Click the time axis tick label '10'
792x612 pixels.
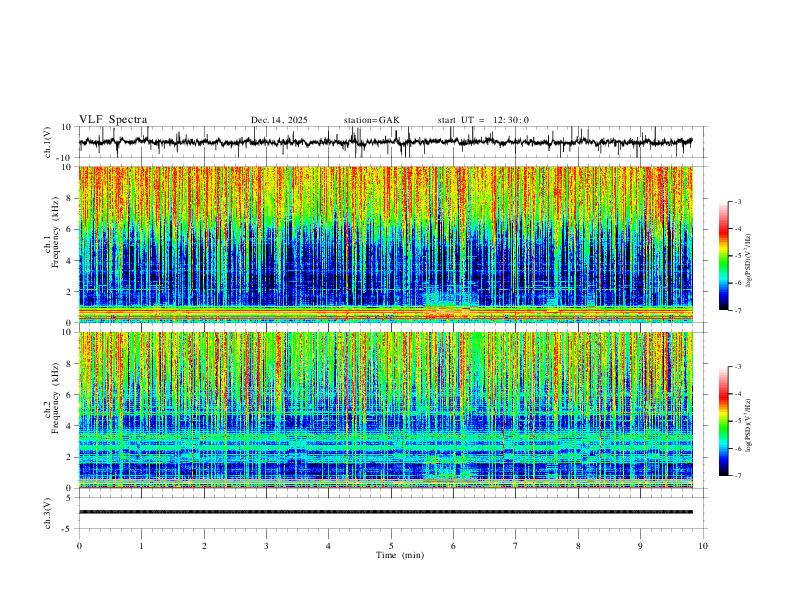(x=703, y=546)
